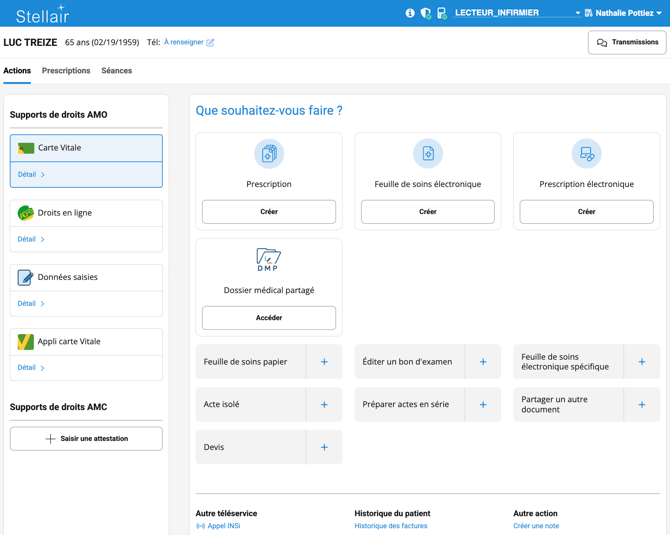670x535 pixels.
Task: Expand Détail under Carte Vitale
Action: (31, 175)
